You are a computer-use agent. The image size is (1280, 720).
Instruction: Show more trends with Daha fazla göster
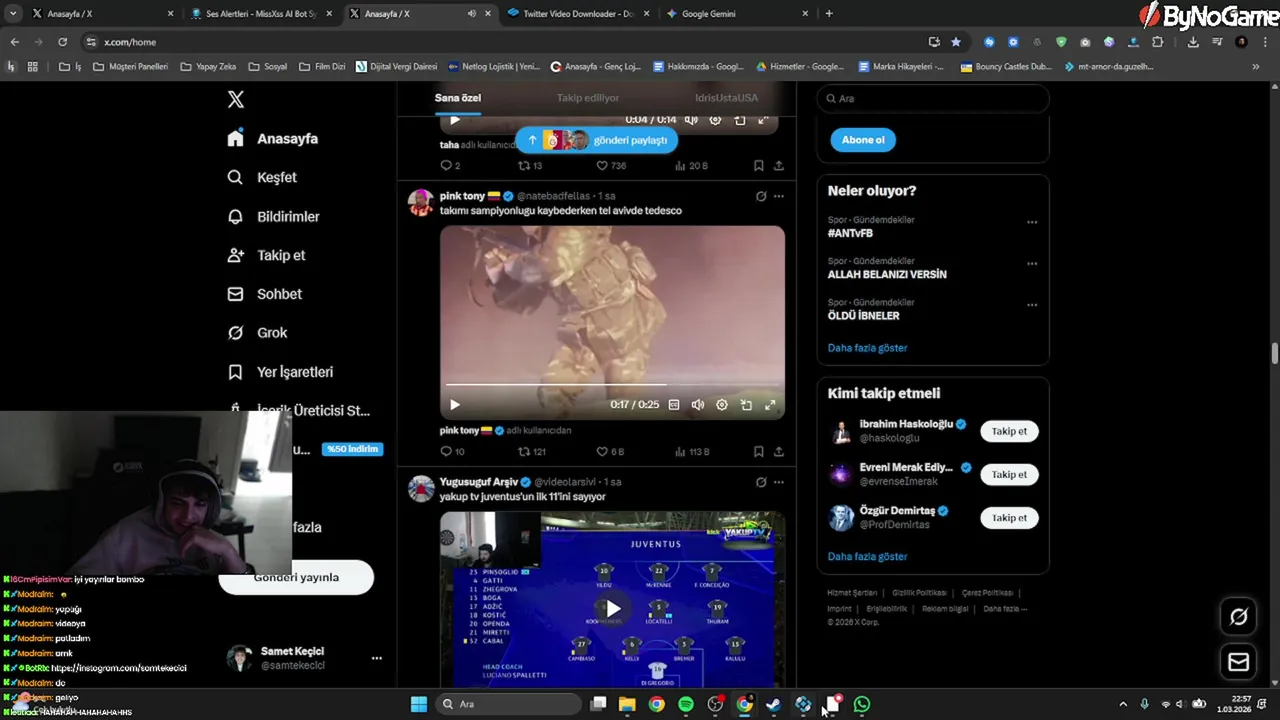tap(867, 348)
